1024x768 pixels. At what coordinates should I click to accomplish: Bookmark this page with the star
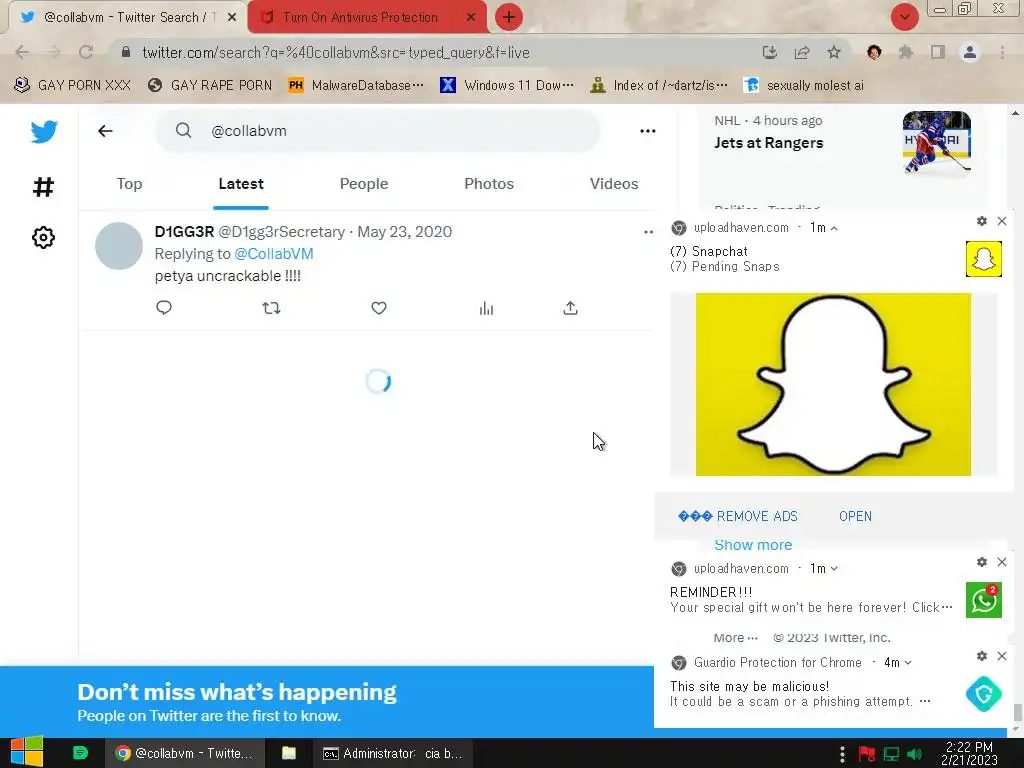[834, 52]
